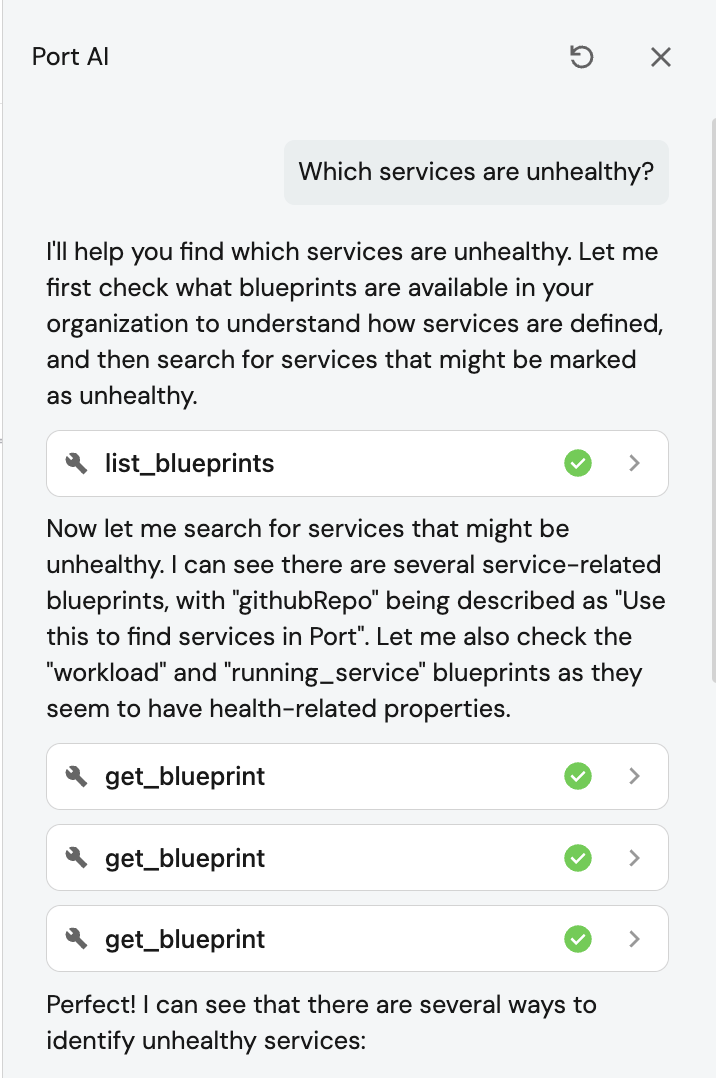Expand the bottom get_blueprint chevron
The height and width of the screenshot is (1078, 716).
(633, 938)
